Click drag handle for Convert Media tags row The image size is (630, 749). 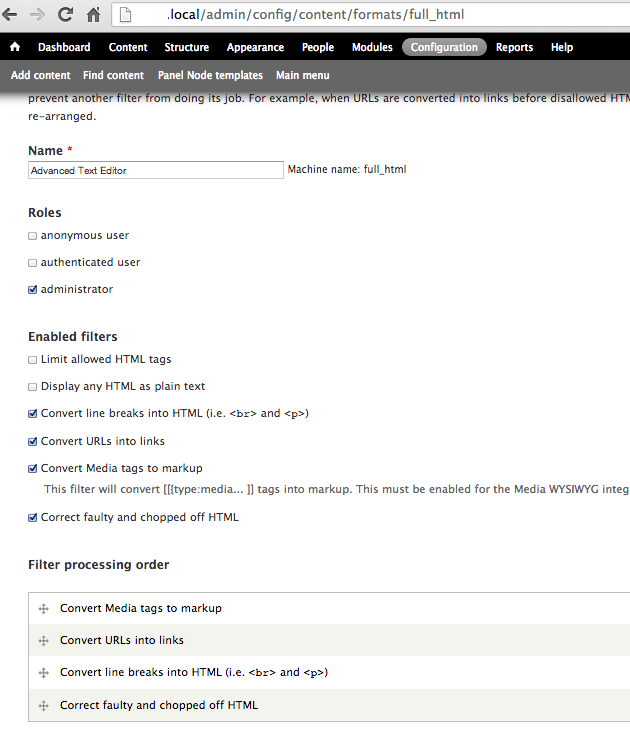(x=44, y=608)
